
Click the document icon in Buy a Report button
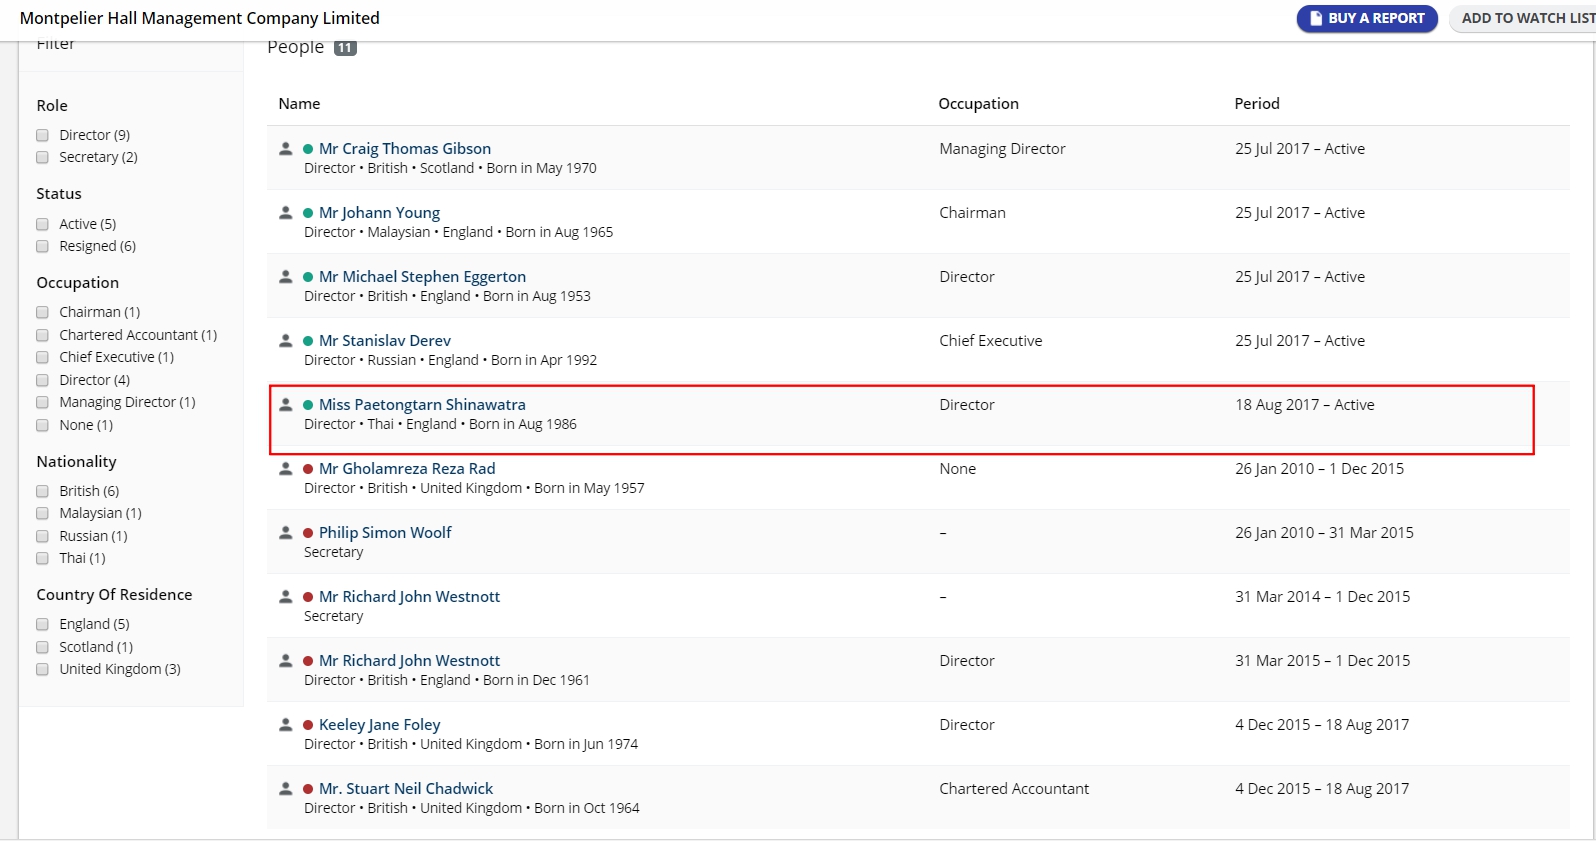click(1316, 18)
